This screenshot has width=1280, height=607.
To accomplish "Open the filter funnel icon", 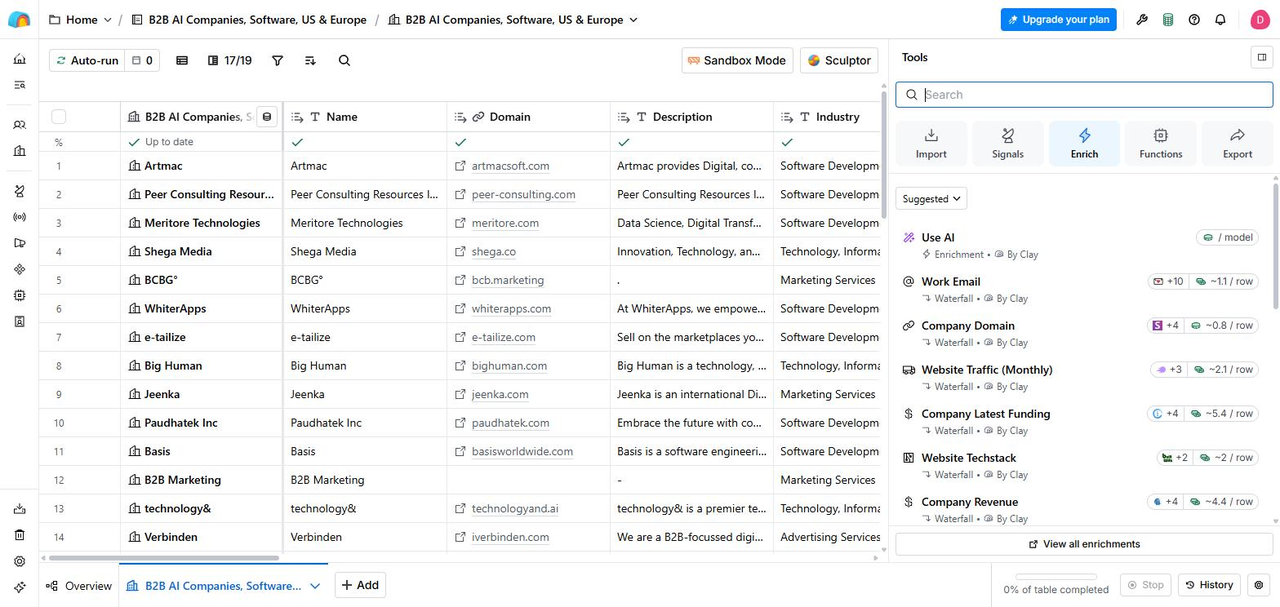I will pos(278,60).
